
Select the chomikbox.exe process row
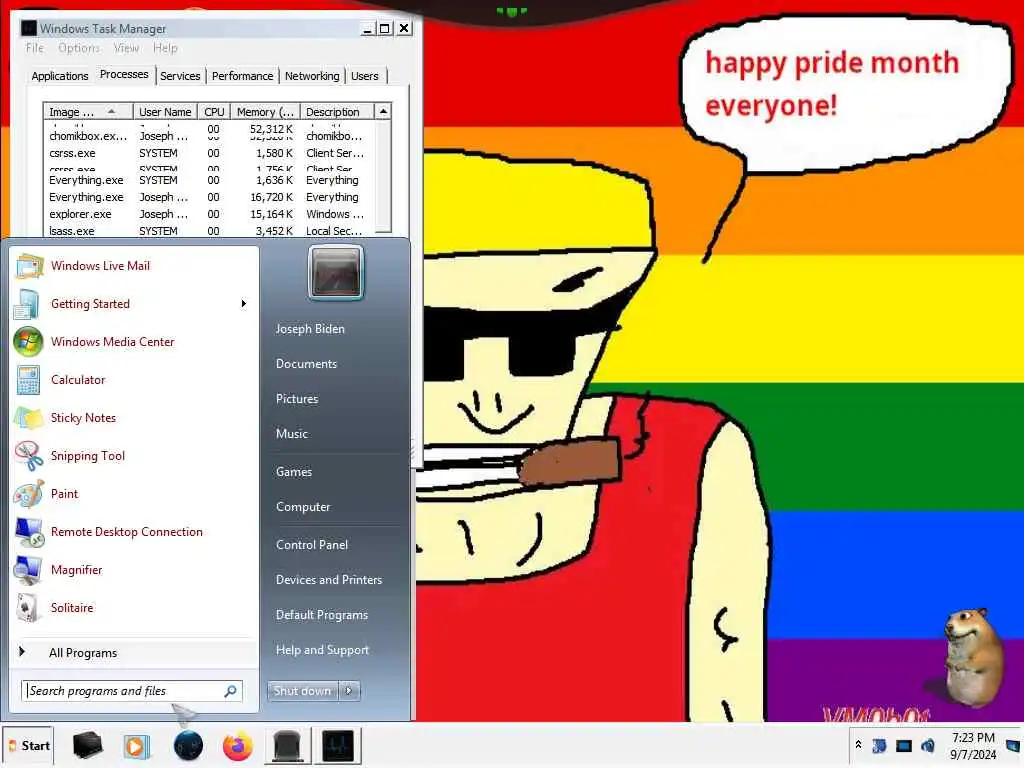pos(209,136)
